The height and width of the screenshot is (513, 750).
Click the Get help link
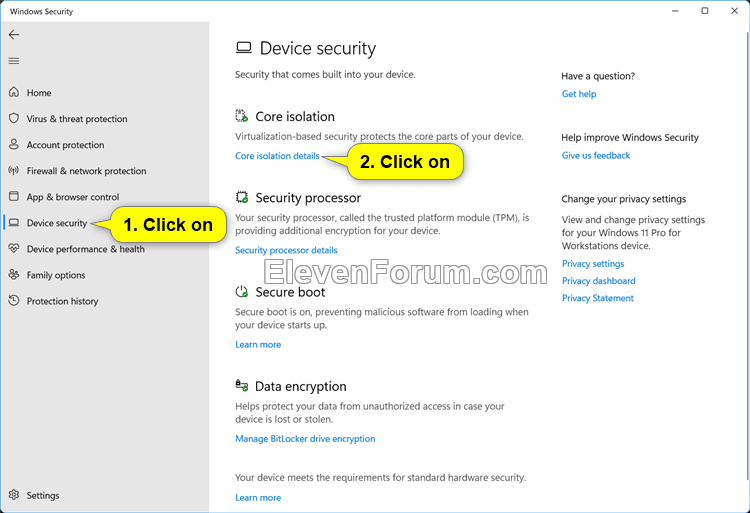(x=579, y=94)
